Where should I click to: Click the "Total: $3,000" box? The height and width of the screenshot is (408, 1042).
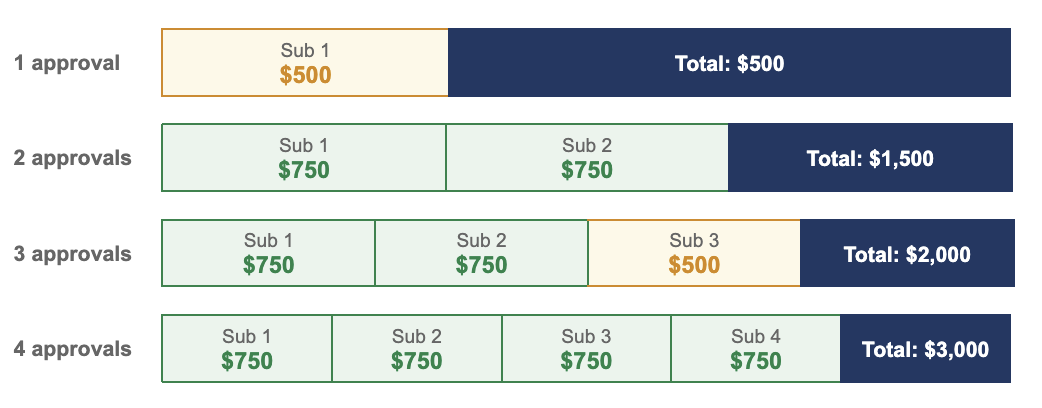point(926,350)
